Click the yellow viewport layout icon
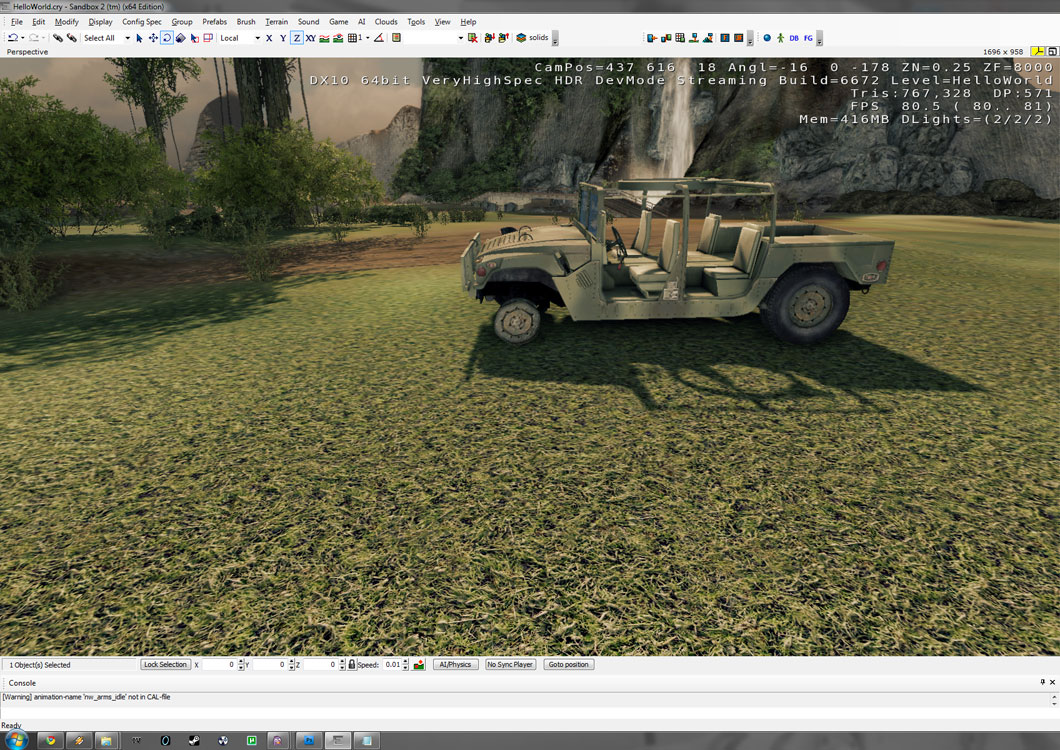The image size is (1060, 750). point(1037,51)
